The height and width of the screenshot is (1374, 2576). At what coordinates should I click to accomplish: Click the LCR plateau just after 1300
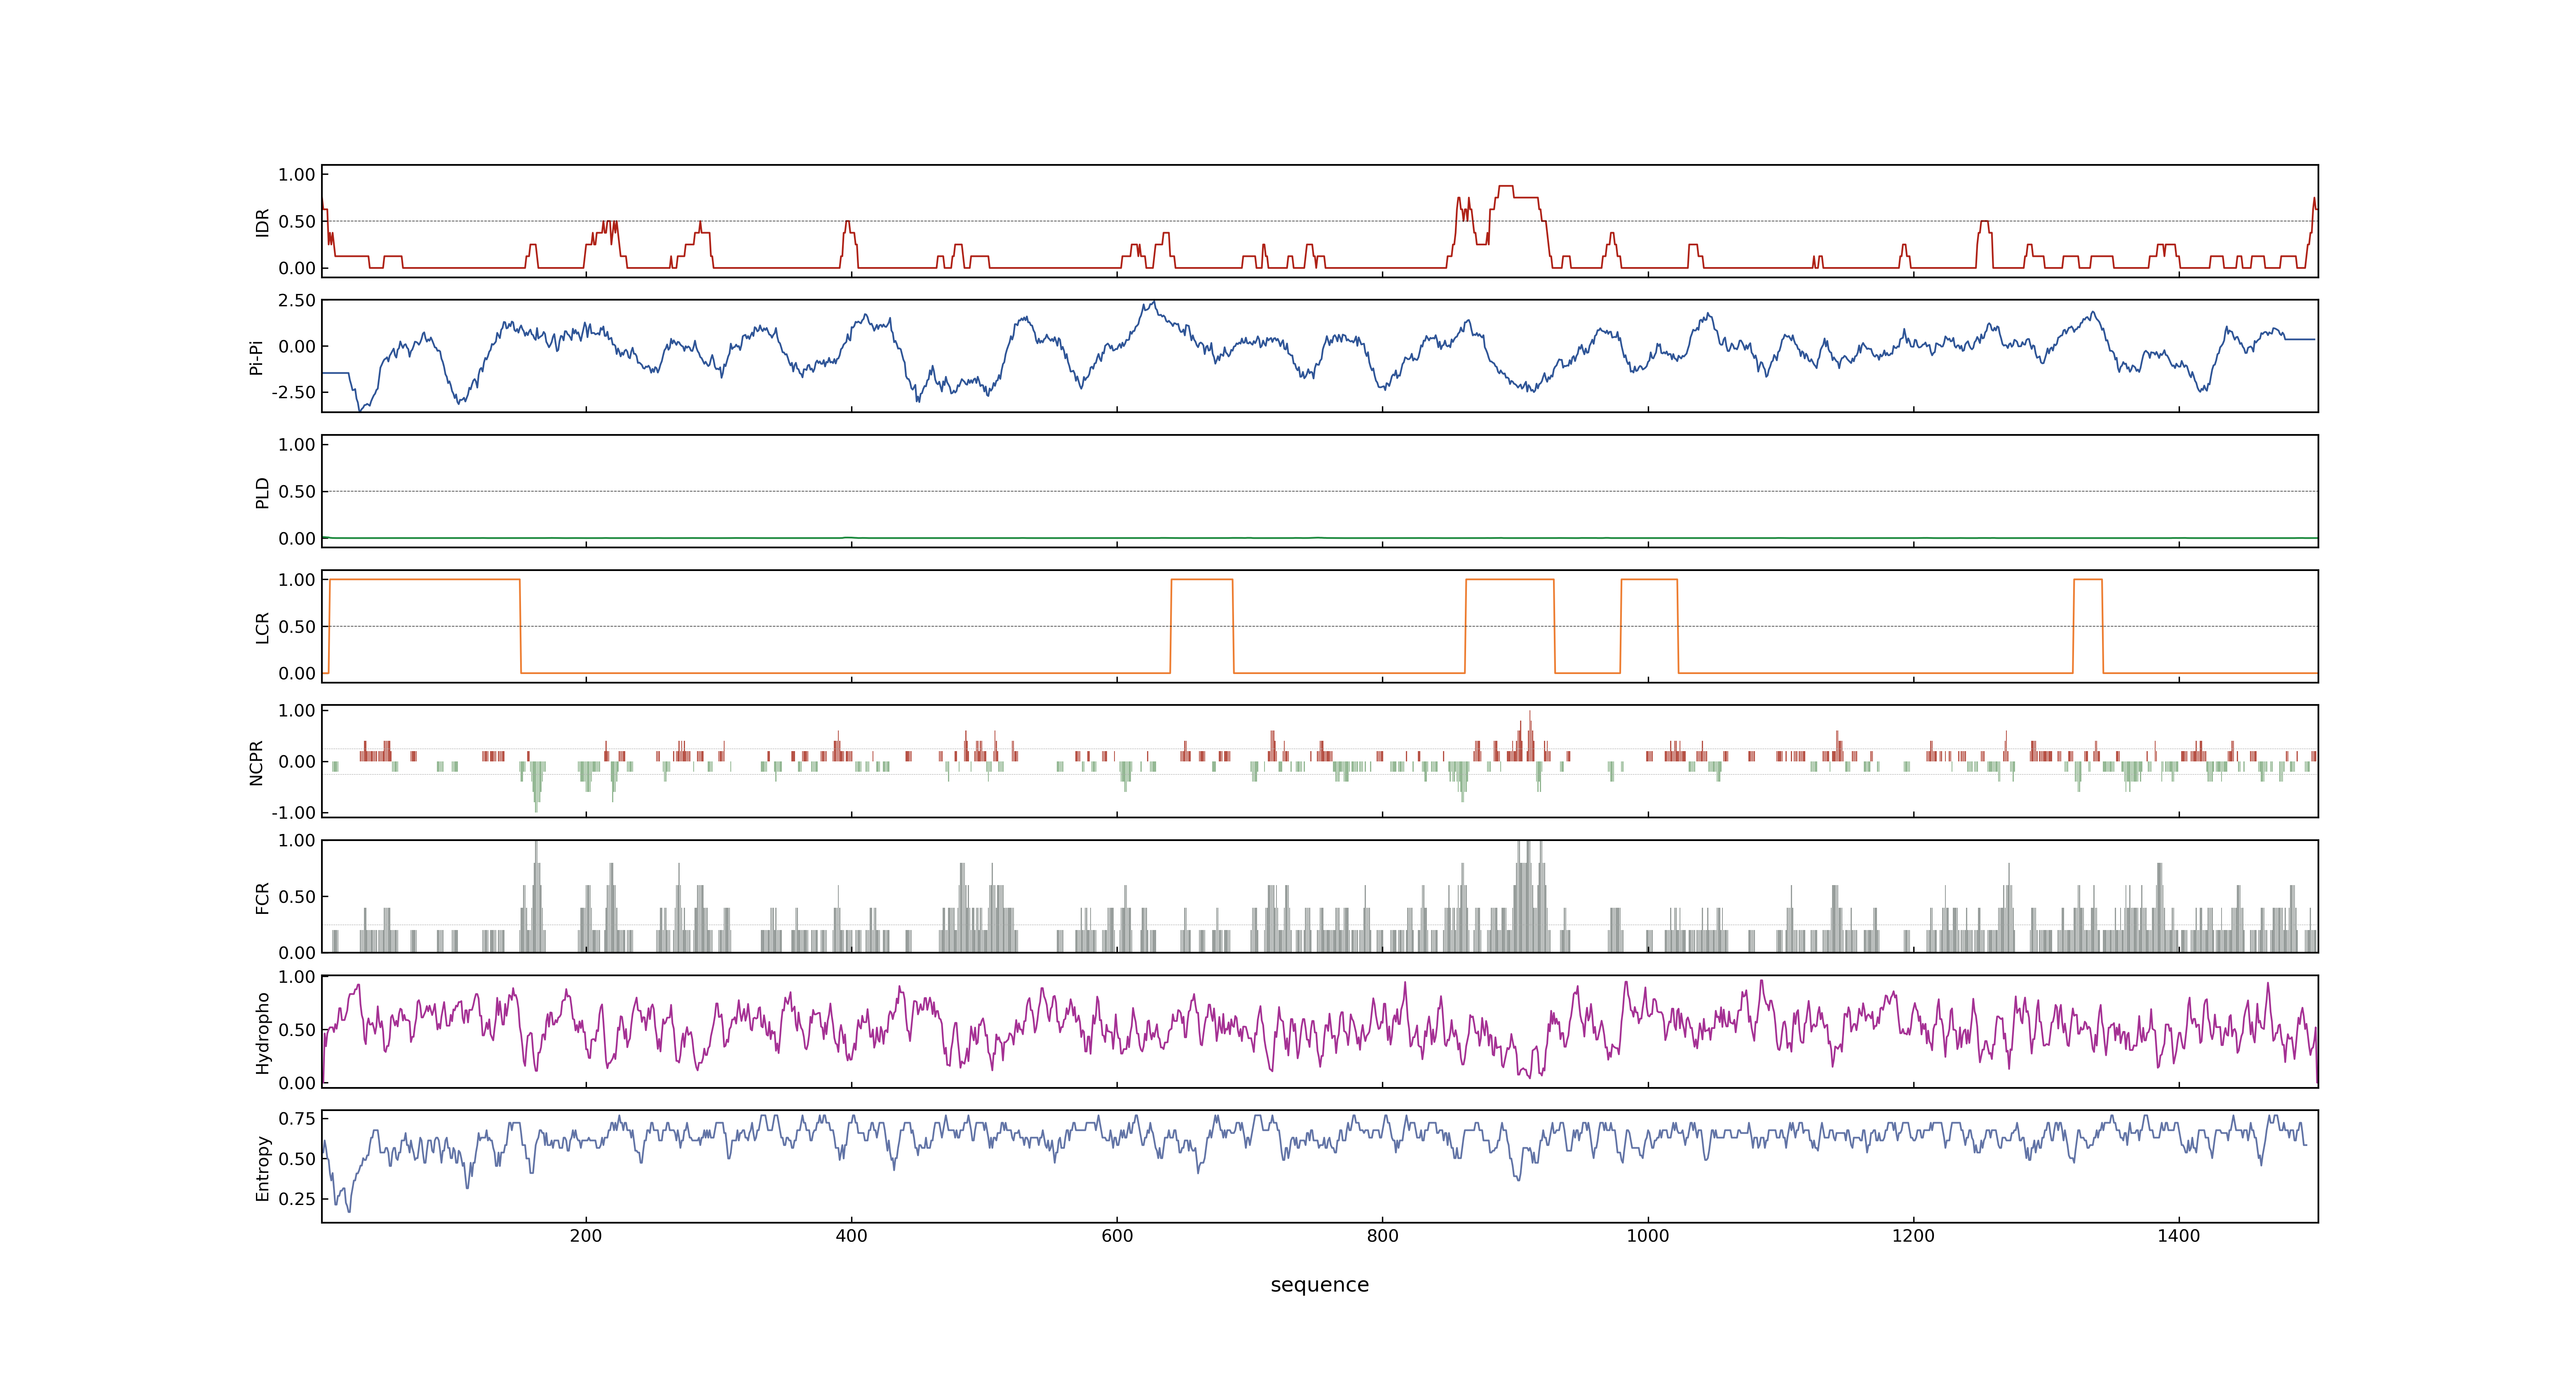click(x=2088, y=580)
